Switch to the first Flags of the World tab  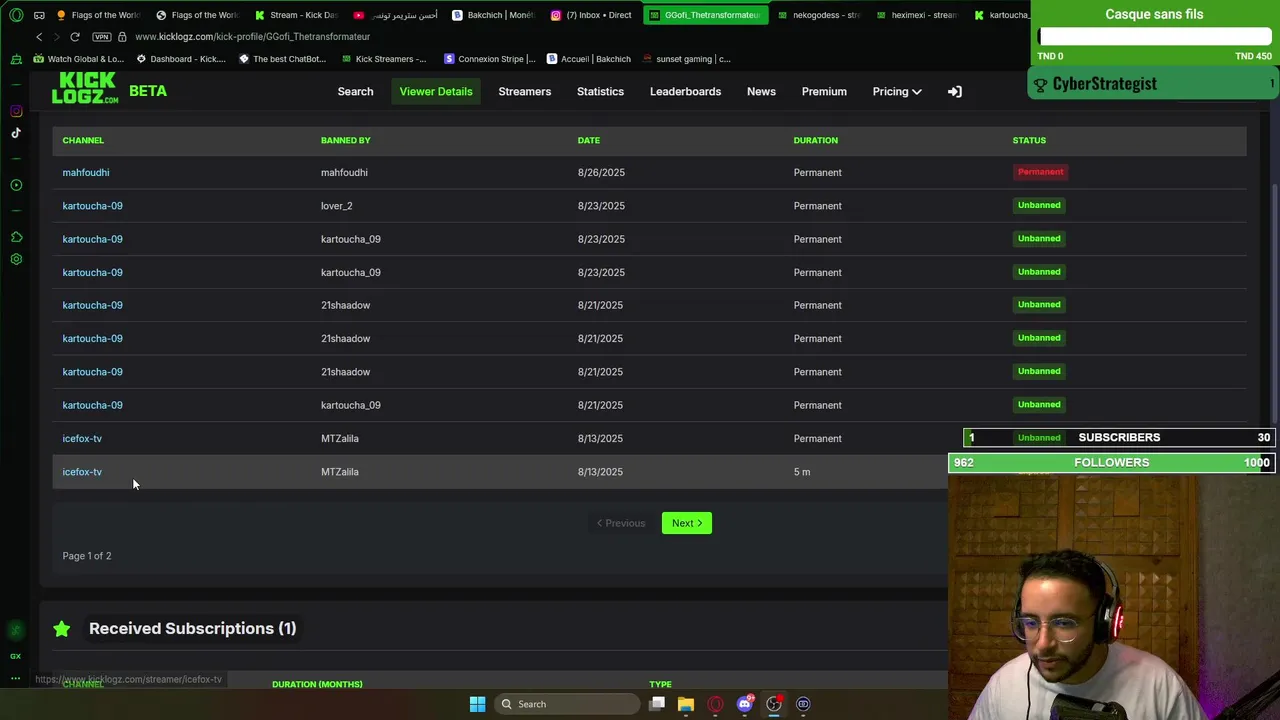(99, 15)
